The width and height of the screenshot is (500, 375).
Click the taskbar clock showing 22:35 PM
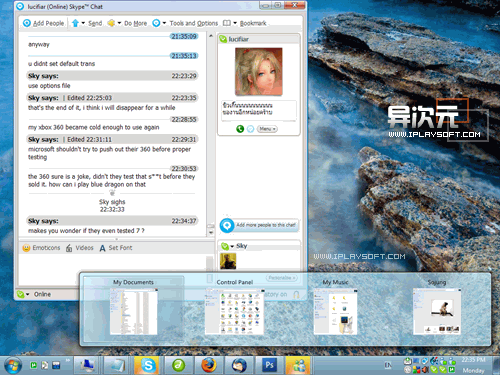click(x=473, y=360)
